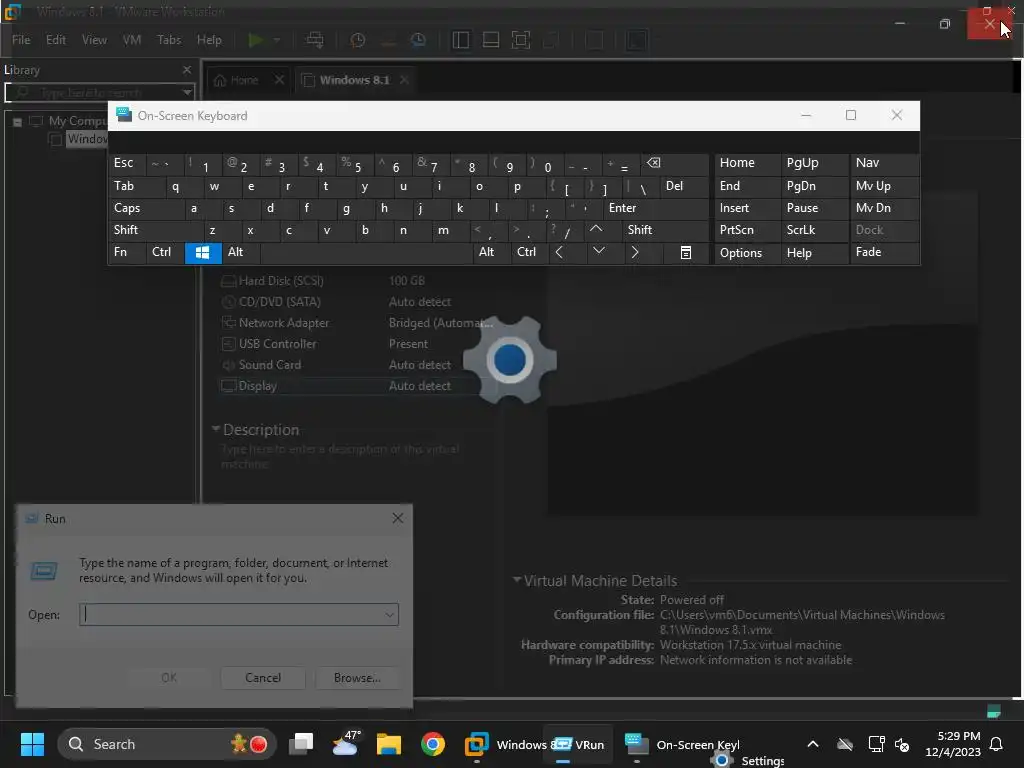Collapse the Virtual Machine Details section
The image size is (1024, 768).
point(517,579)
